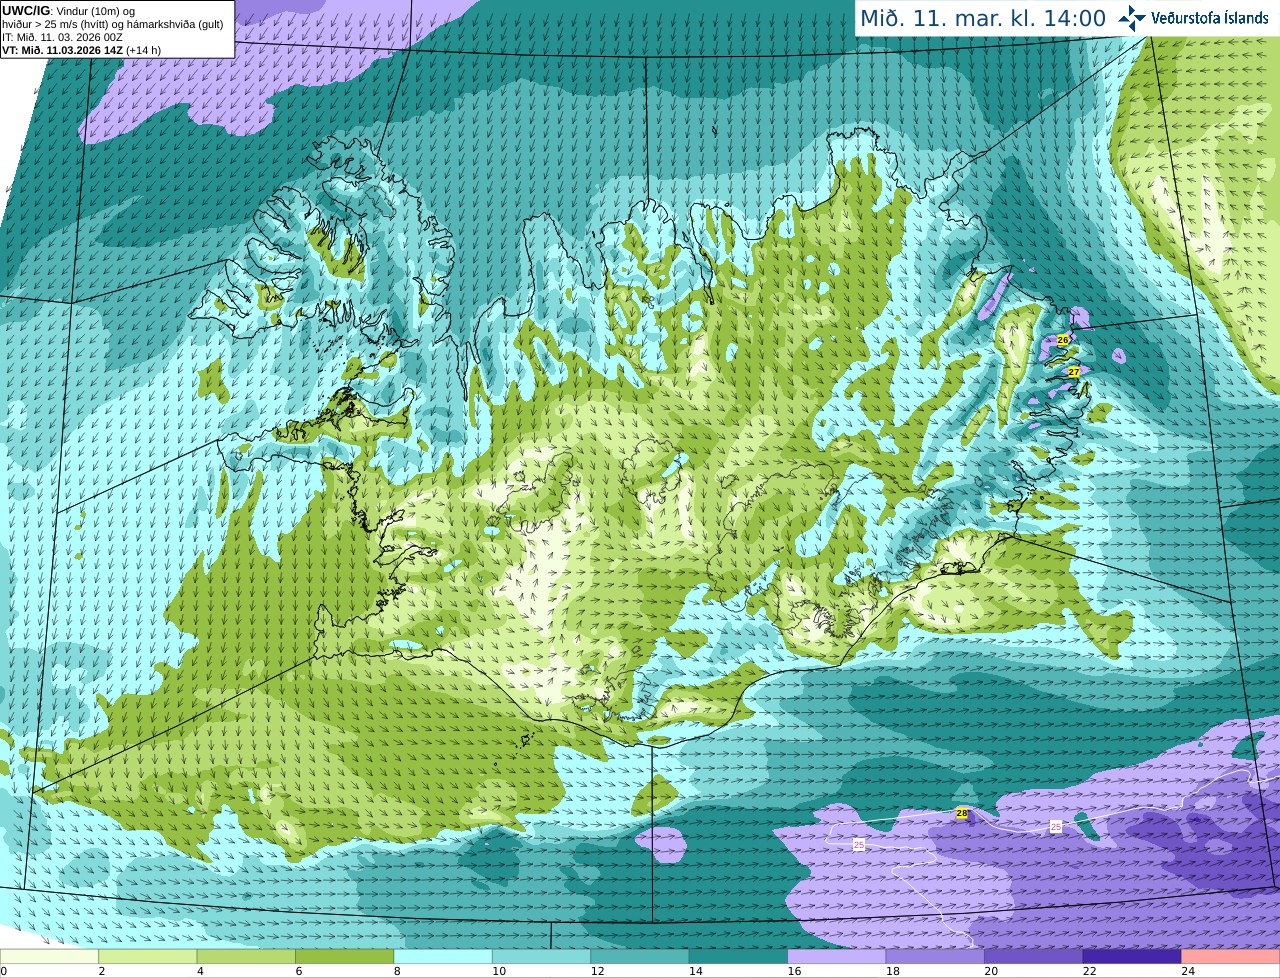The width and height of the screenshot is (1280, 978).
Task: Click the 'UWC/IG: Vindur (10m) og' title line
Action: coord(69,11)
